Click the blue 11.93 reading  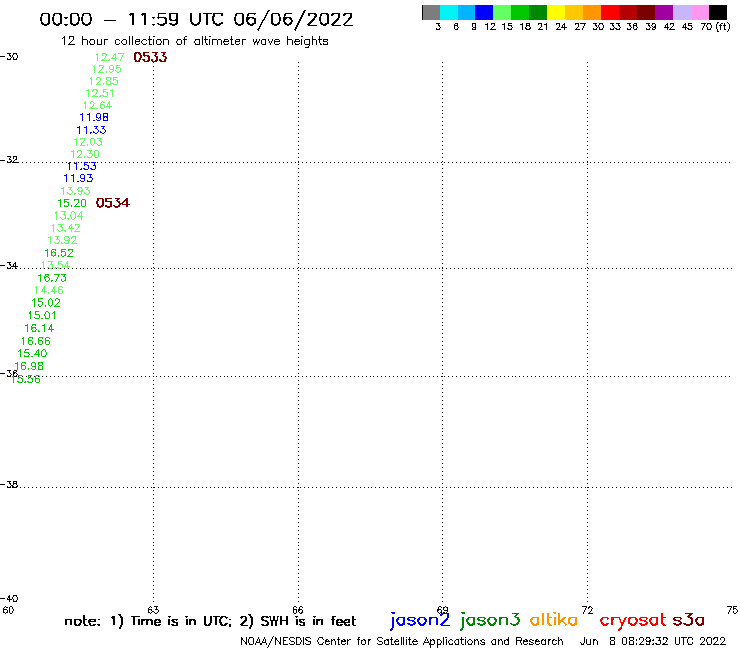click(x=78, y=178)
